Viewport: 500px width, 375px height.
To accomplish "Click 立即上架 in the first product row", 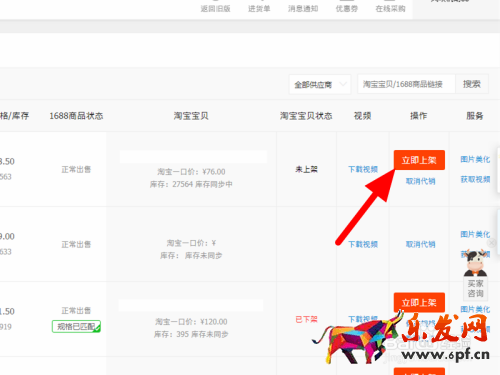I will point(419,160).
